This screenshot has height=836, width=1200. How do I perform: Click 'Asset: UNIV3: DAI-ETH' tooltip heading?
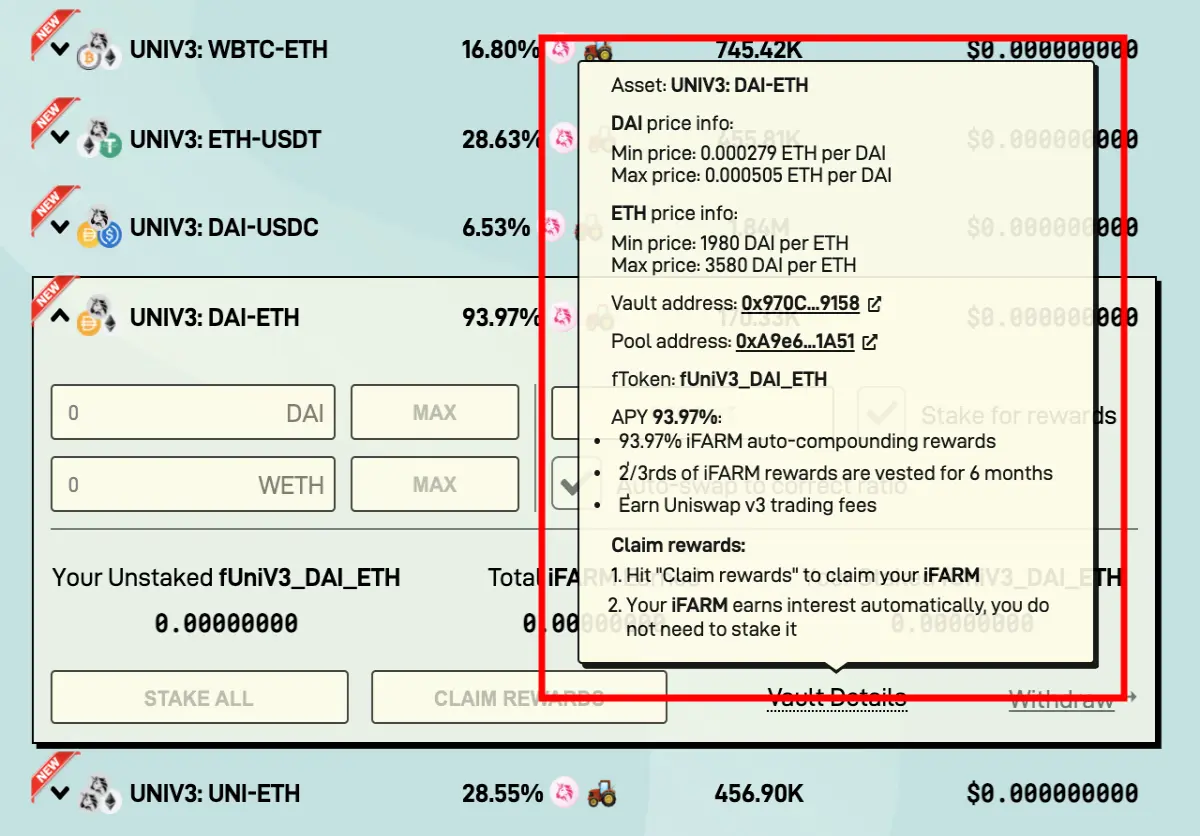(x=710, y=85)
